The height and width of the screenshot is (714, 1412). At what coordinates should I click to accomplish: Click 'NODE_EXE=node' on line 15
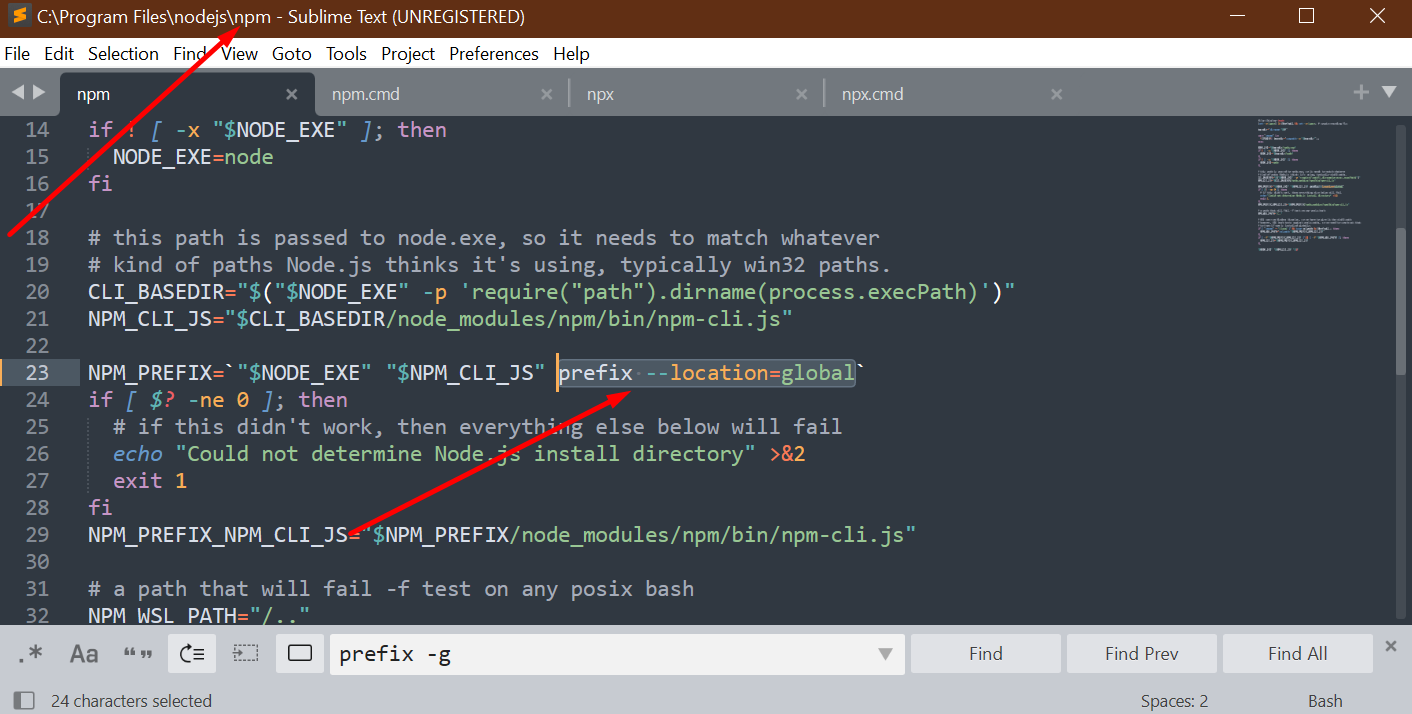pos(193,157)
